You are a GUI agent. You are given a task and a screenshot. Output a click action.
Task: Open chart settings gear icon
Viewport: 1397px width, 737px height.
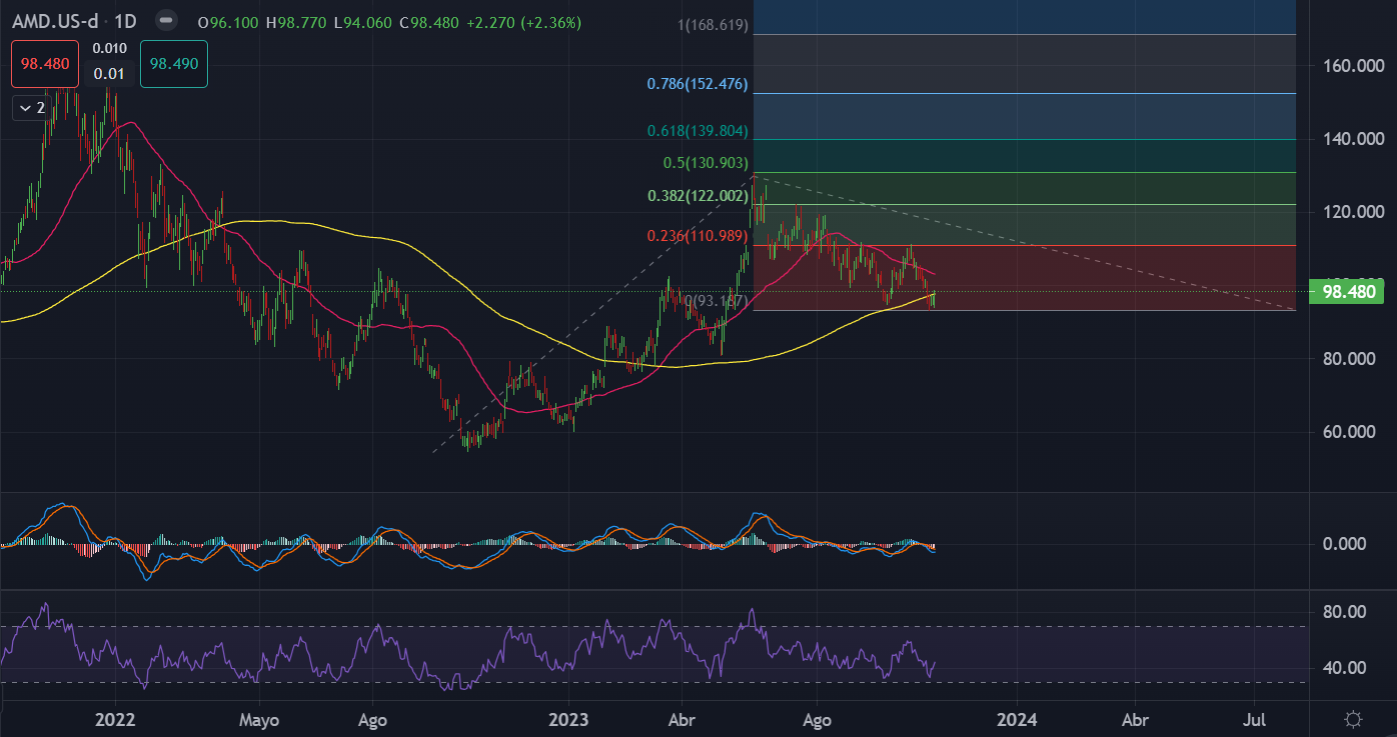(1354, 719)
